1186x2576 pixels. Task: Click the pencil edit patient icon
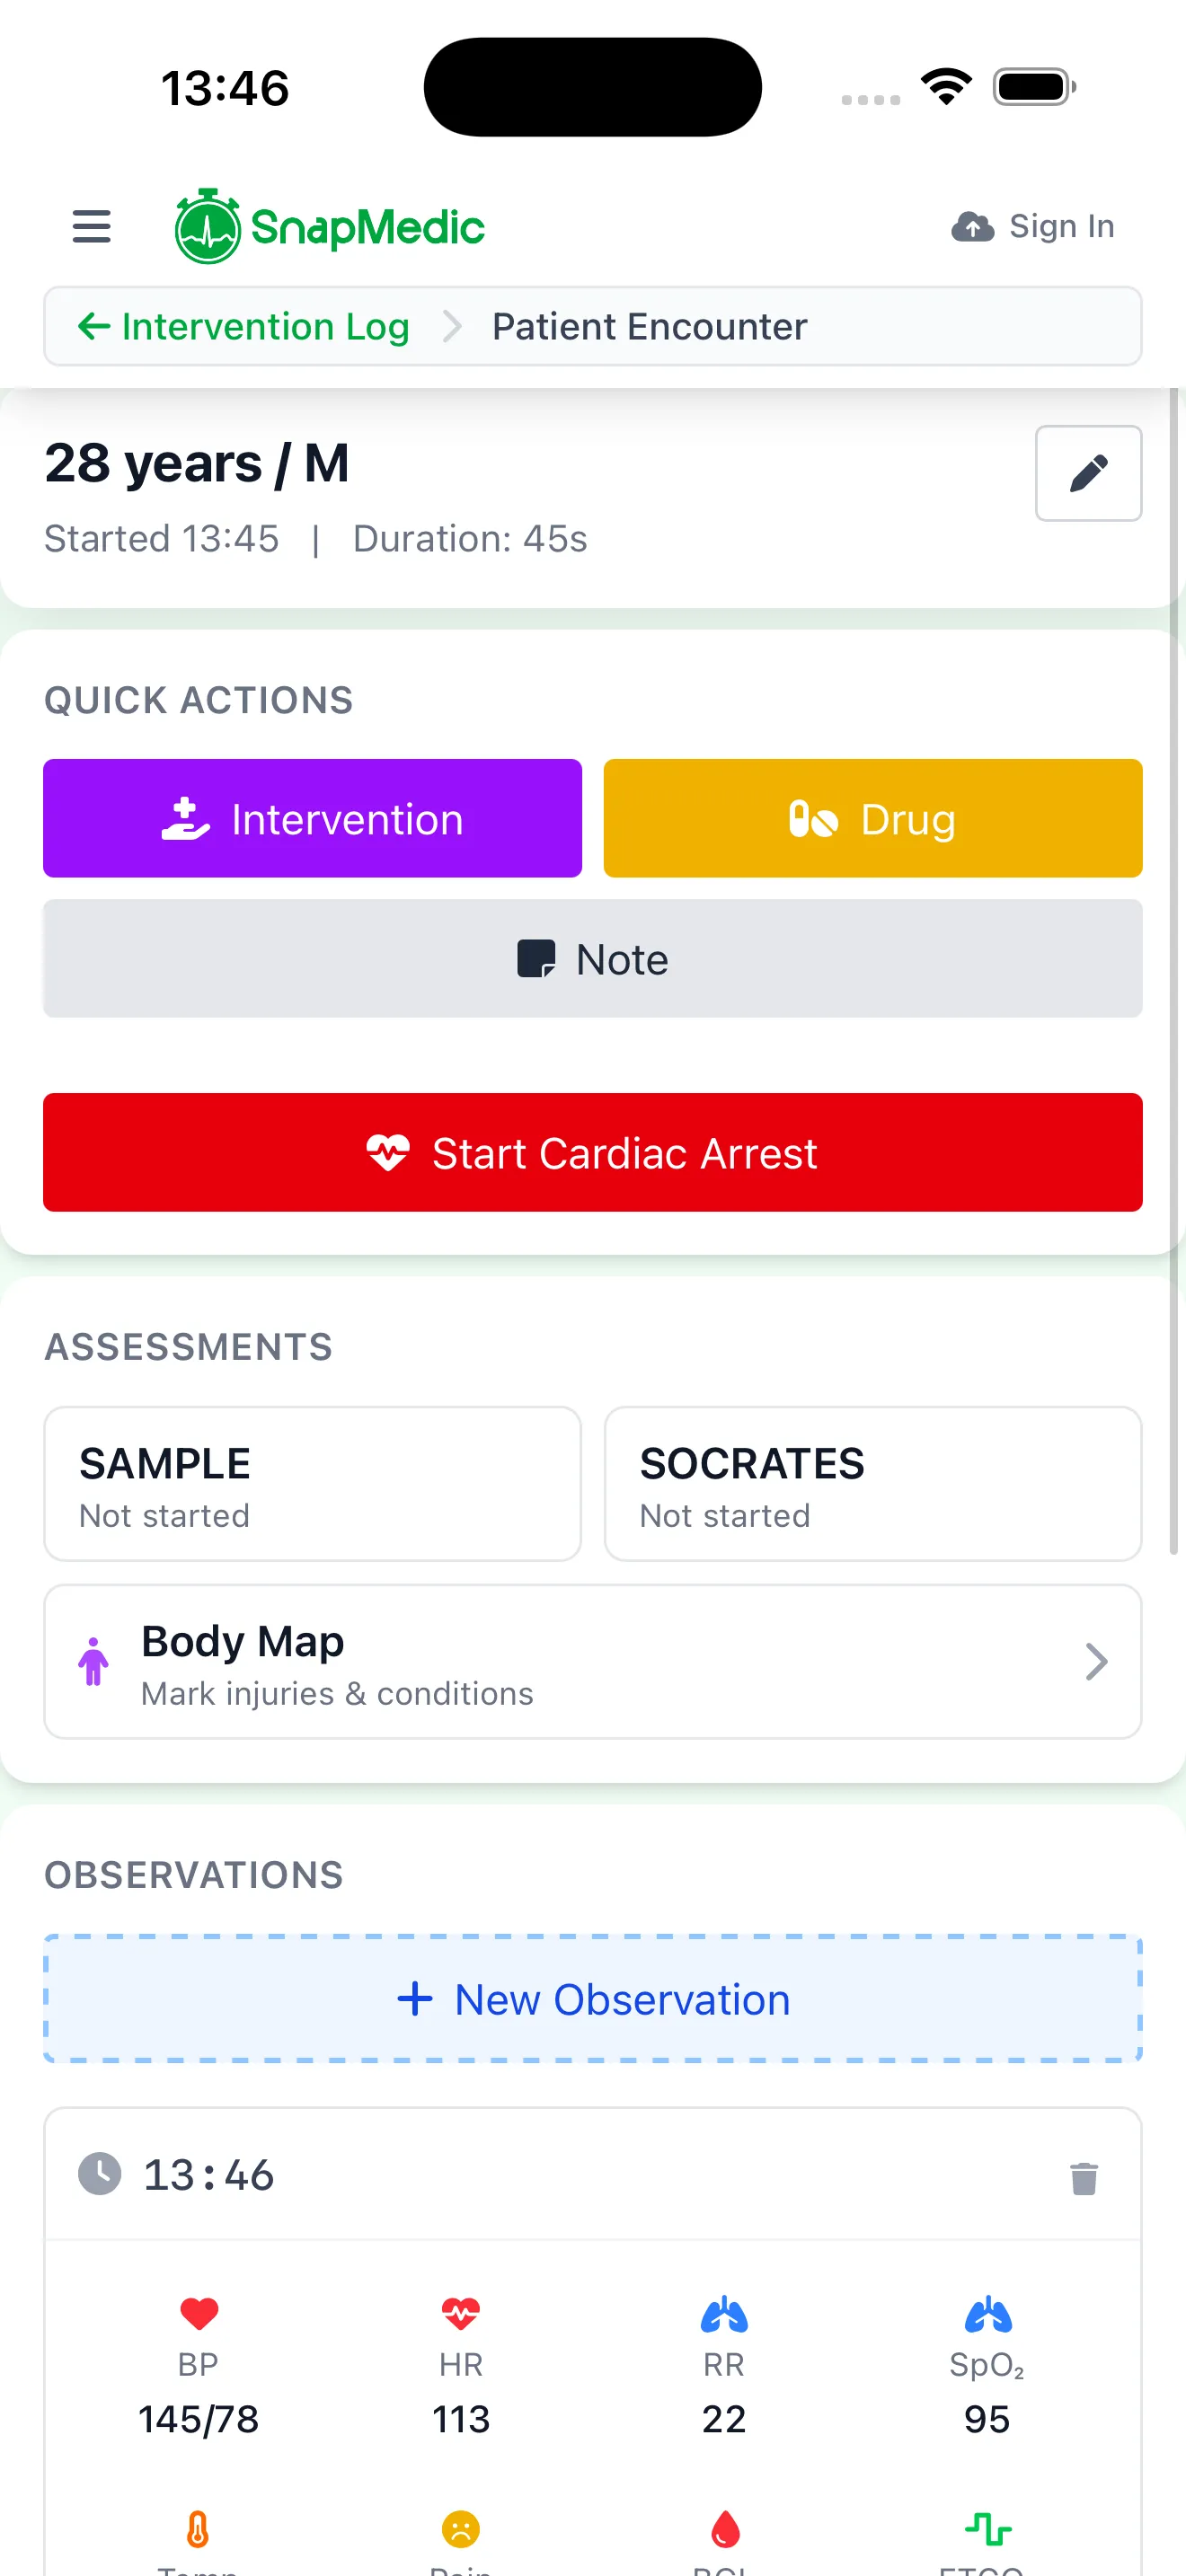pos(1088,473)
